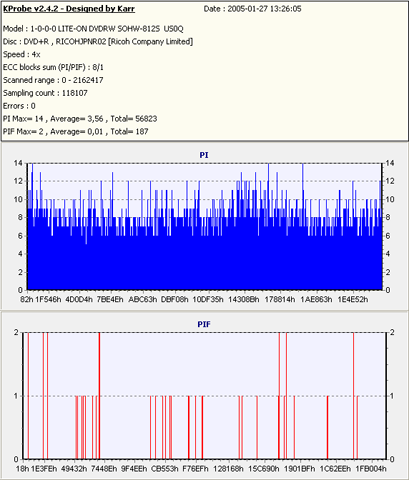This screenshot has height=480, width=409.
Task: Click the CB553h label on PIF axis
Action: [165, 469]
